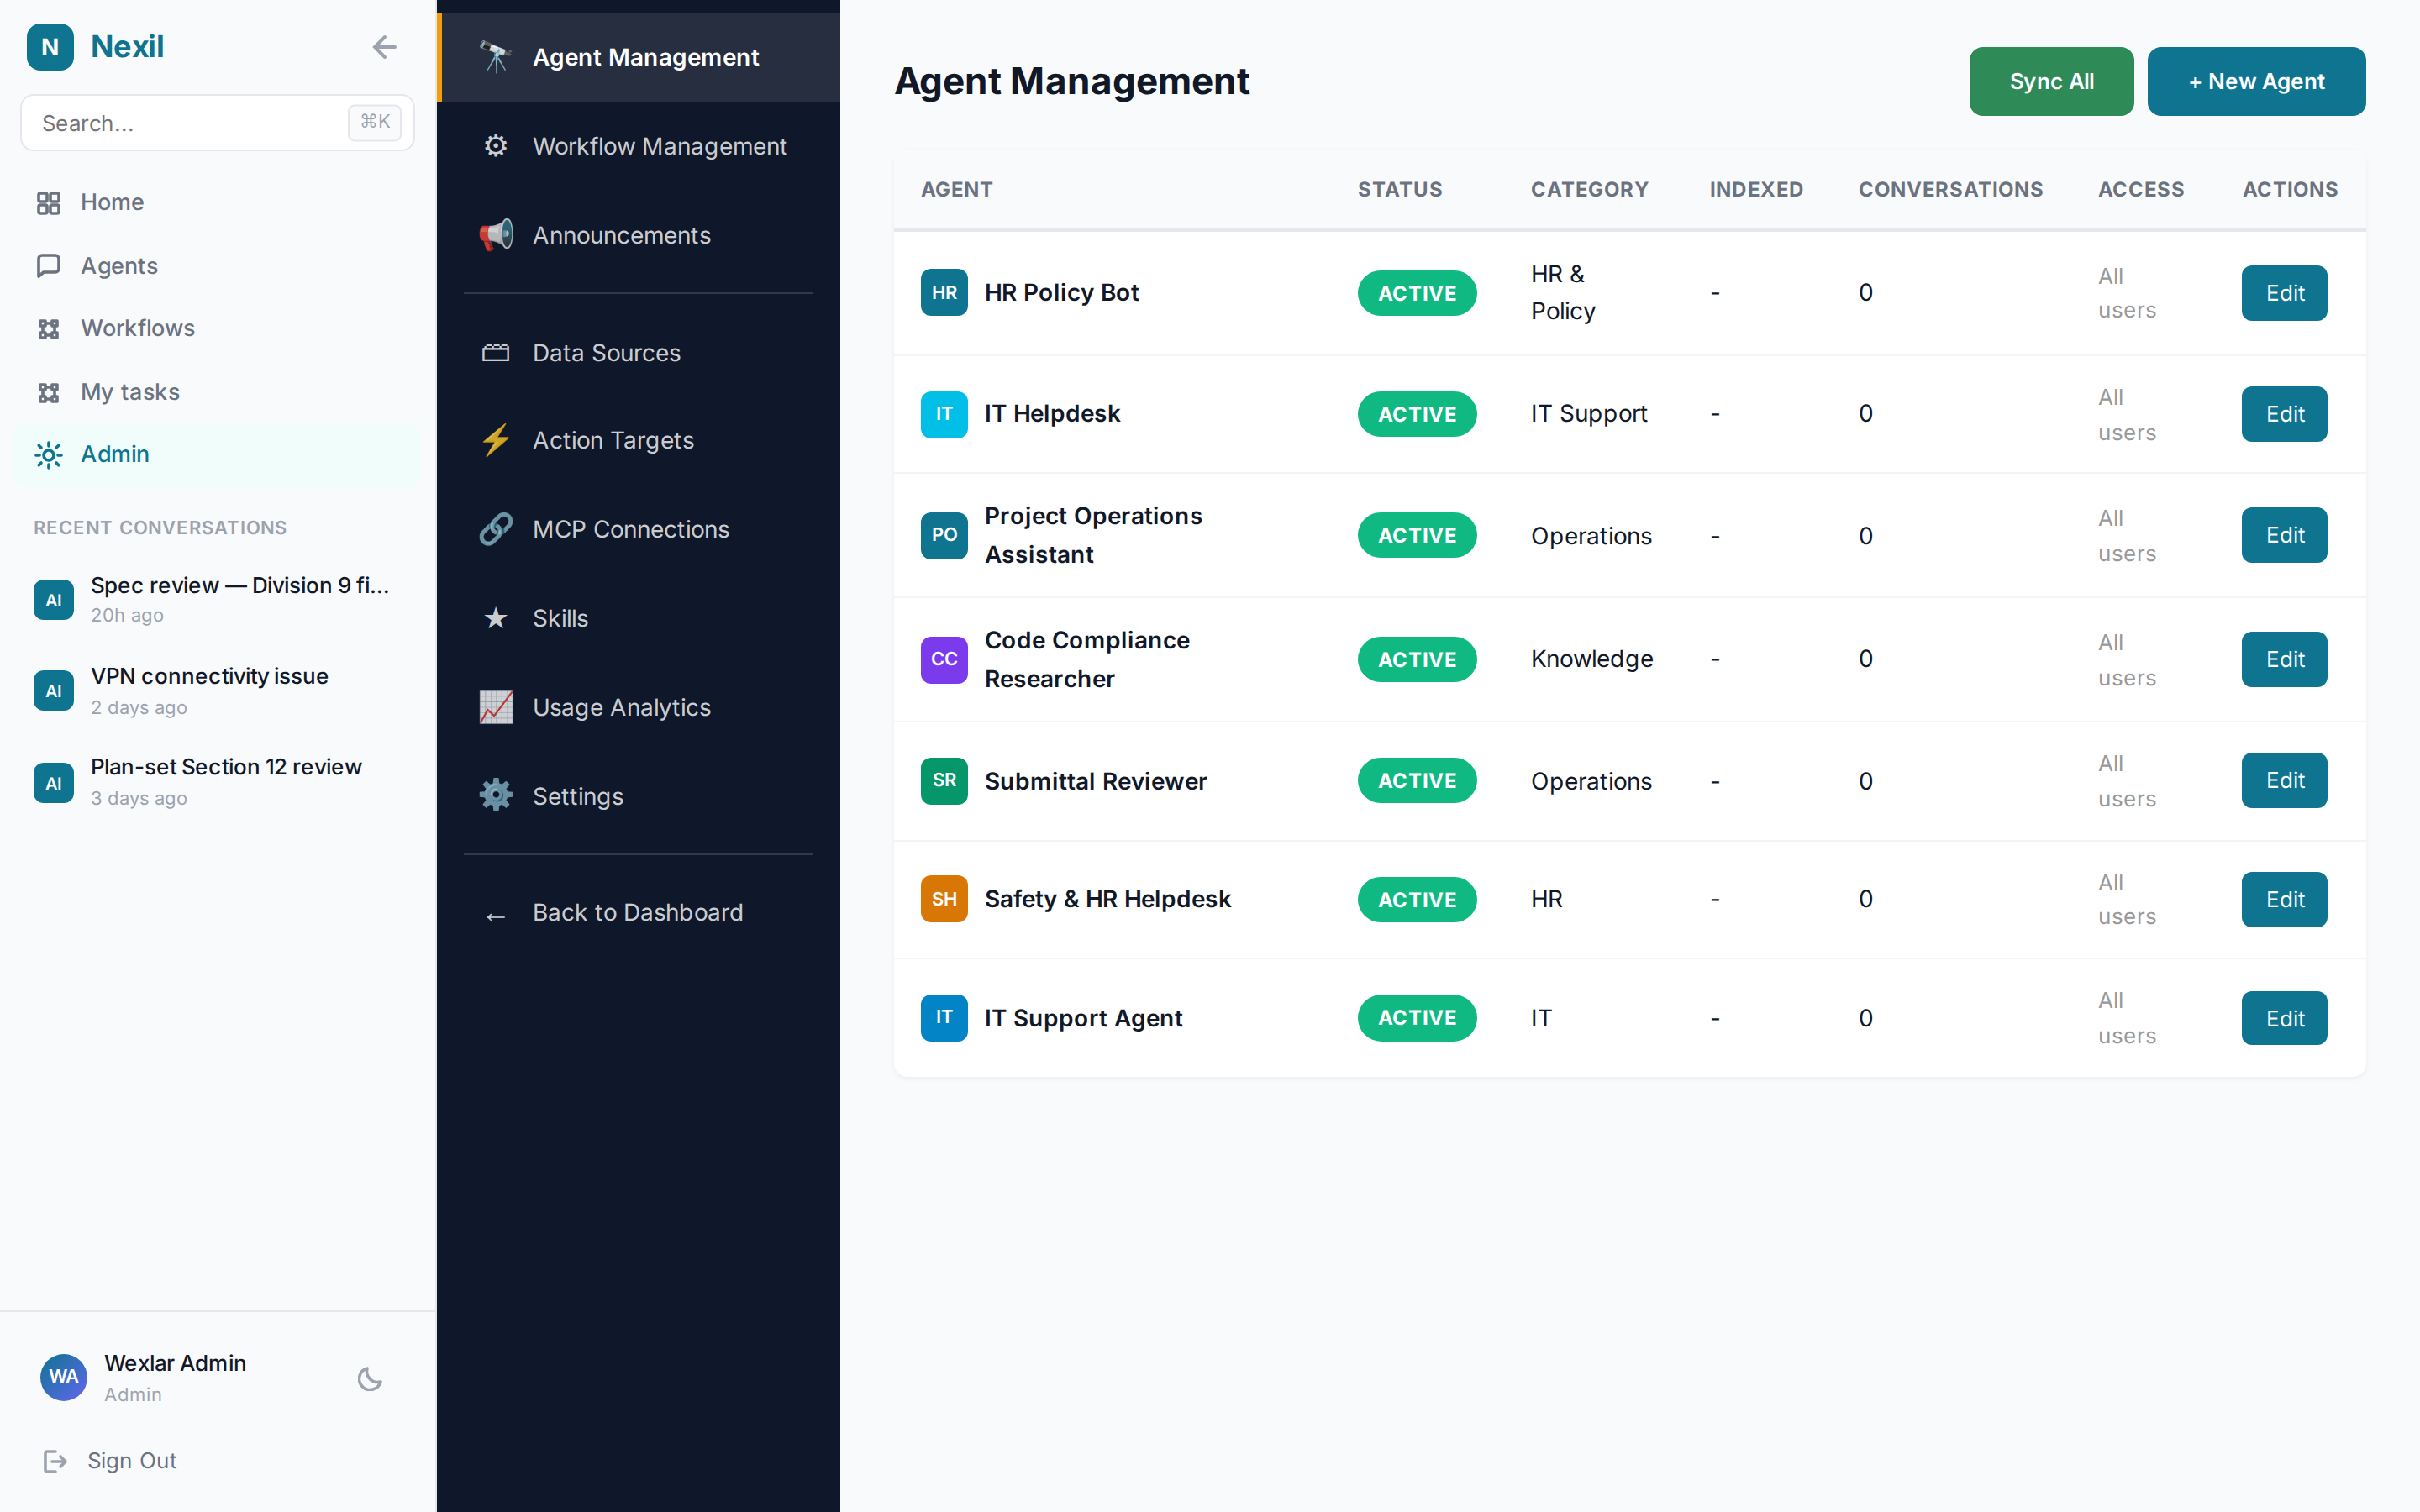
Task: Edit the IT Support Agent row
Action: (x=2284, y=1018)
